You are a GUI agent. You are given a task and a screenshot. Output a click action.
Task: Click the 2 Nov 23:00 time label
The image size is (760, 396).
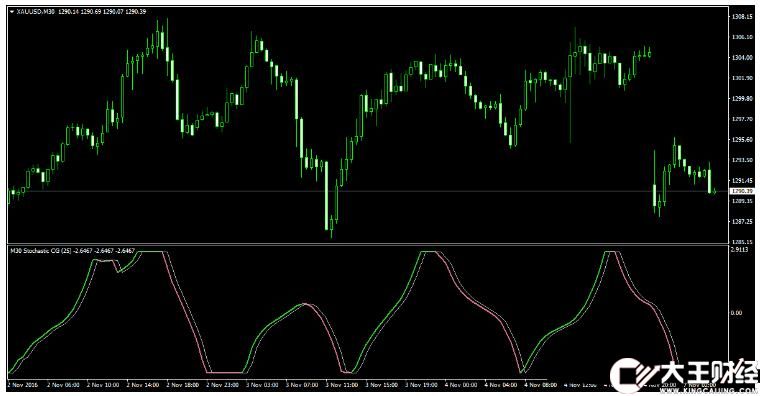point(222,385)
